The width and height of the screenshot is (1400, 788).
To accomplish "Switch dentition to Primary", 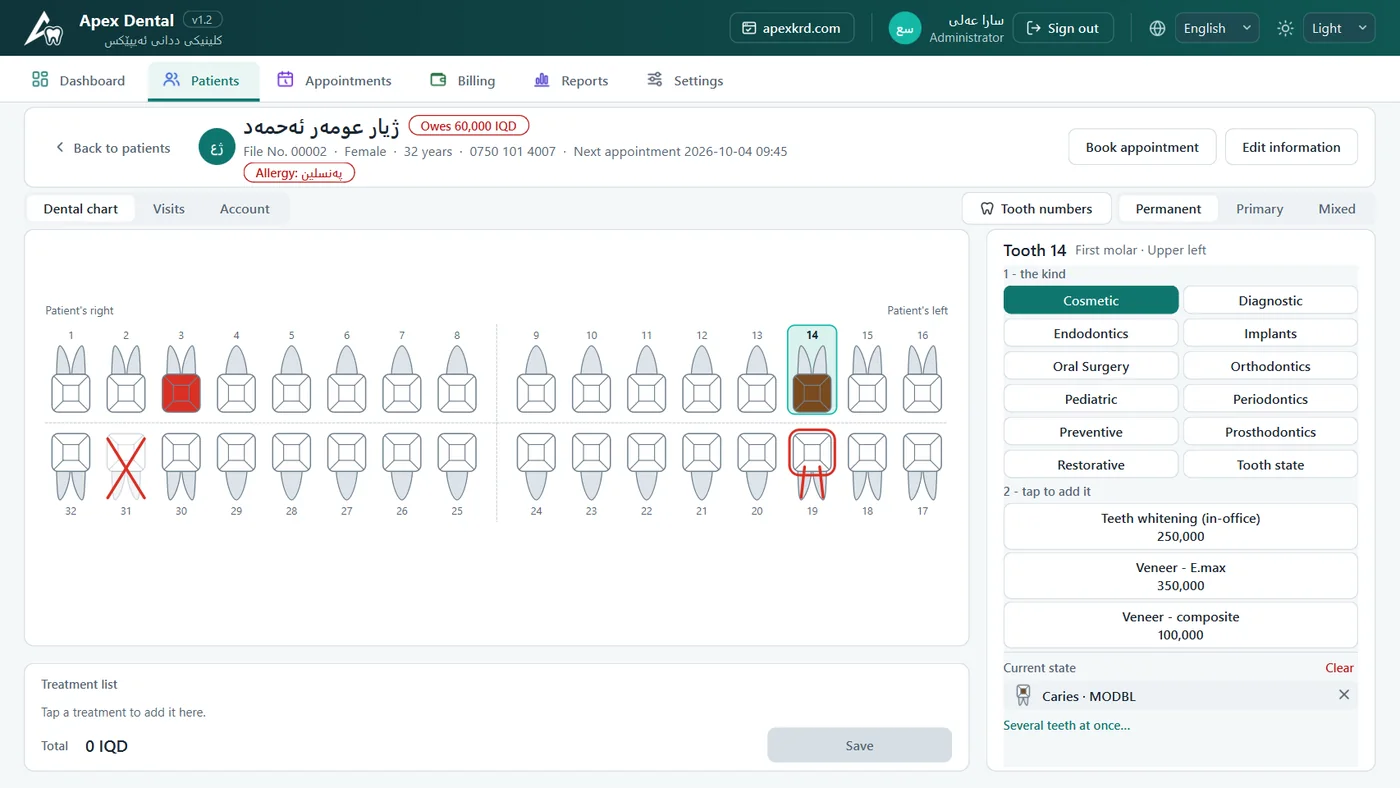I will click(x=1259, y=208).
